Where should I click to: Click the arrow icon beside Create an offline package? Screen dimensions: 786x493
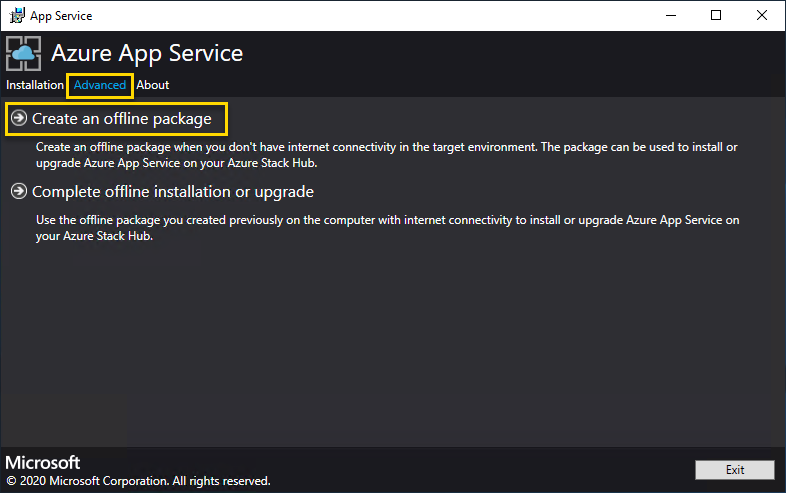(x=19, y=118)
